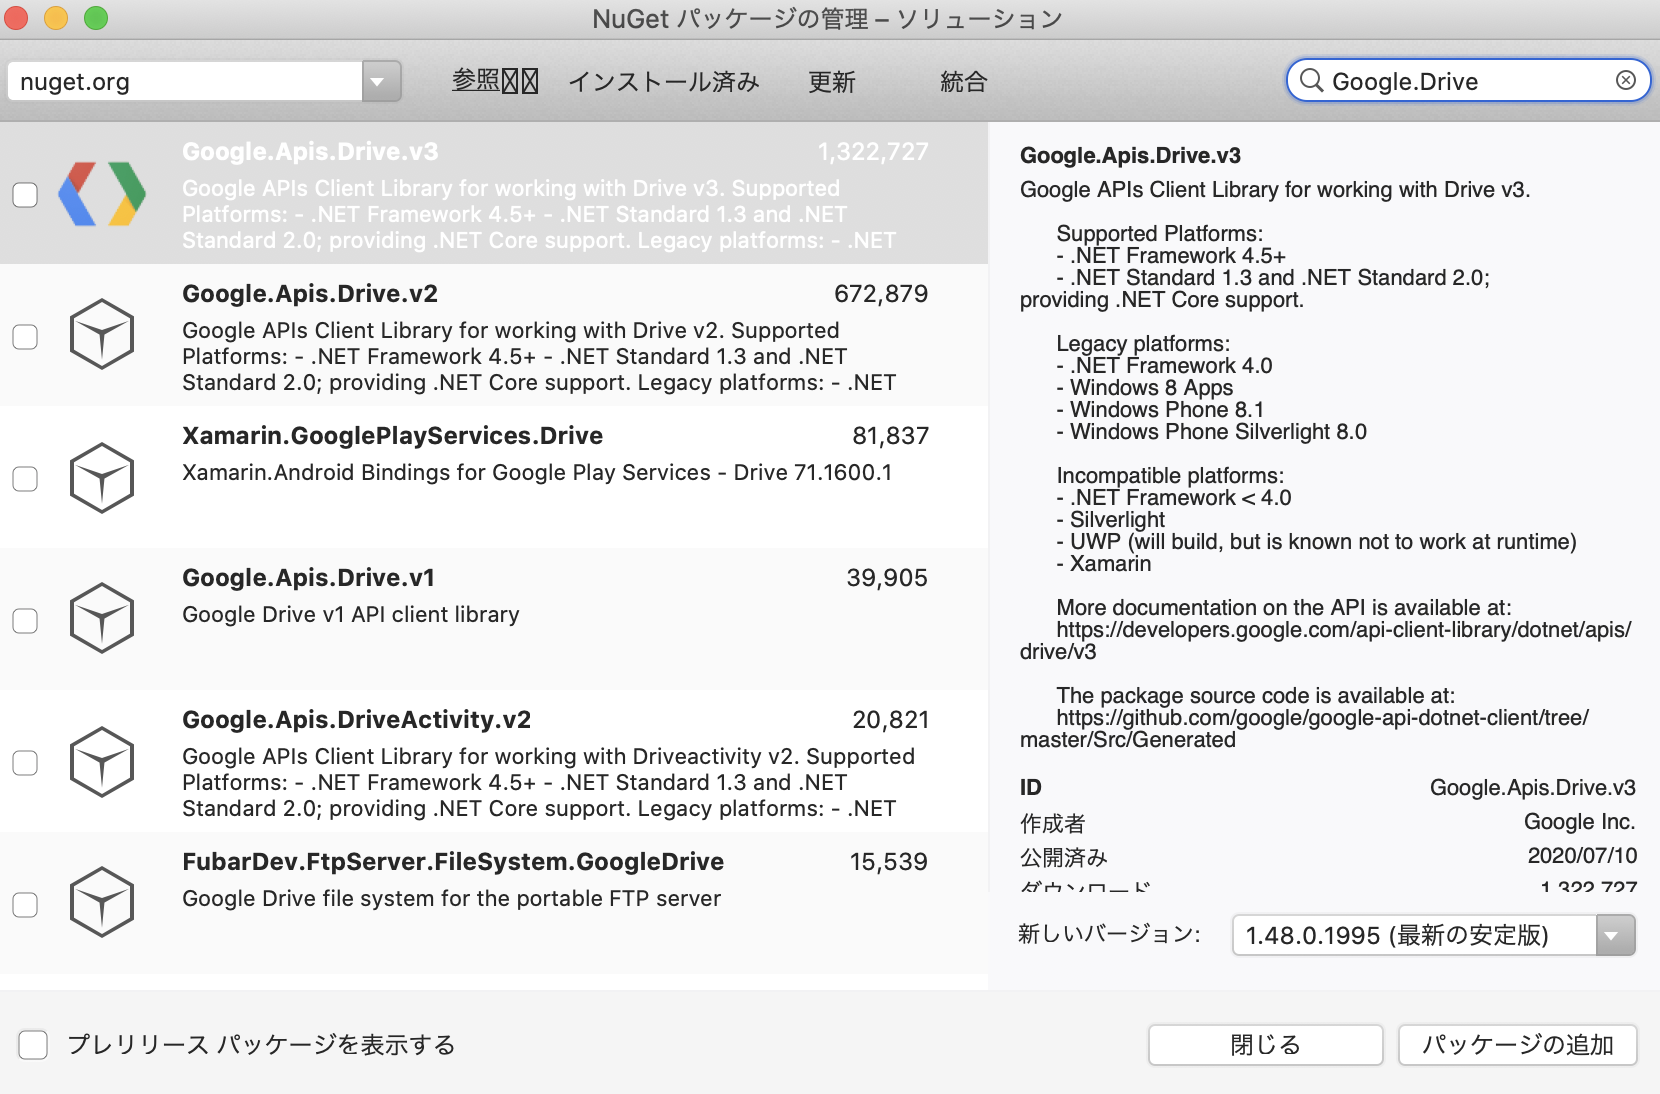This screenshot has height=1094, width=1660.
Task: Click the Google.Apis.Drive.v2 package cube icon
Action: (102, 334)
